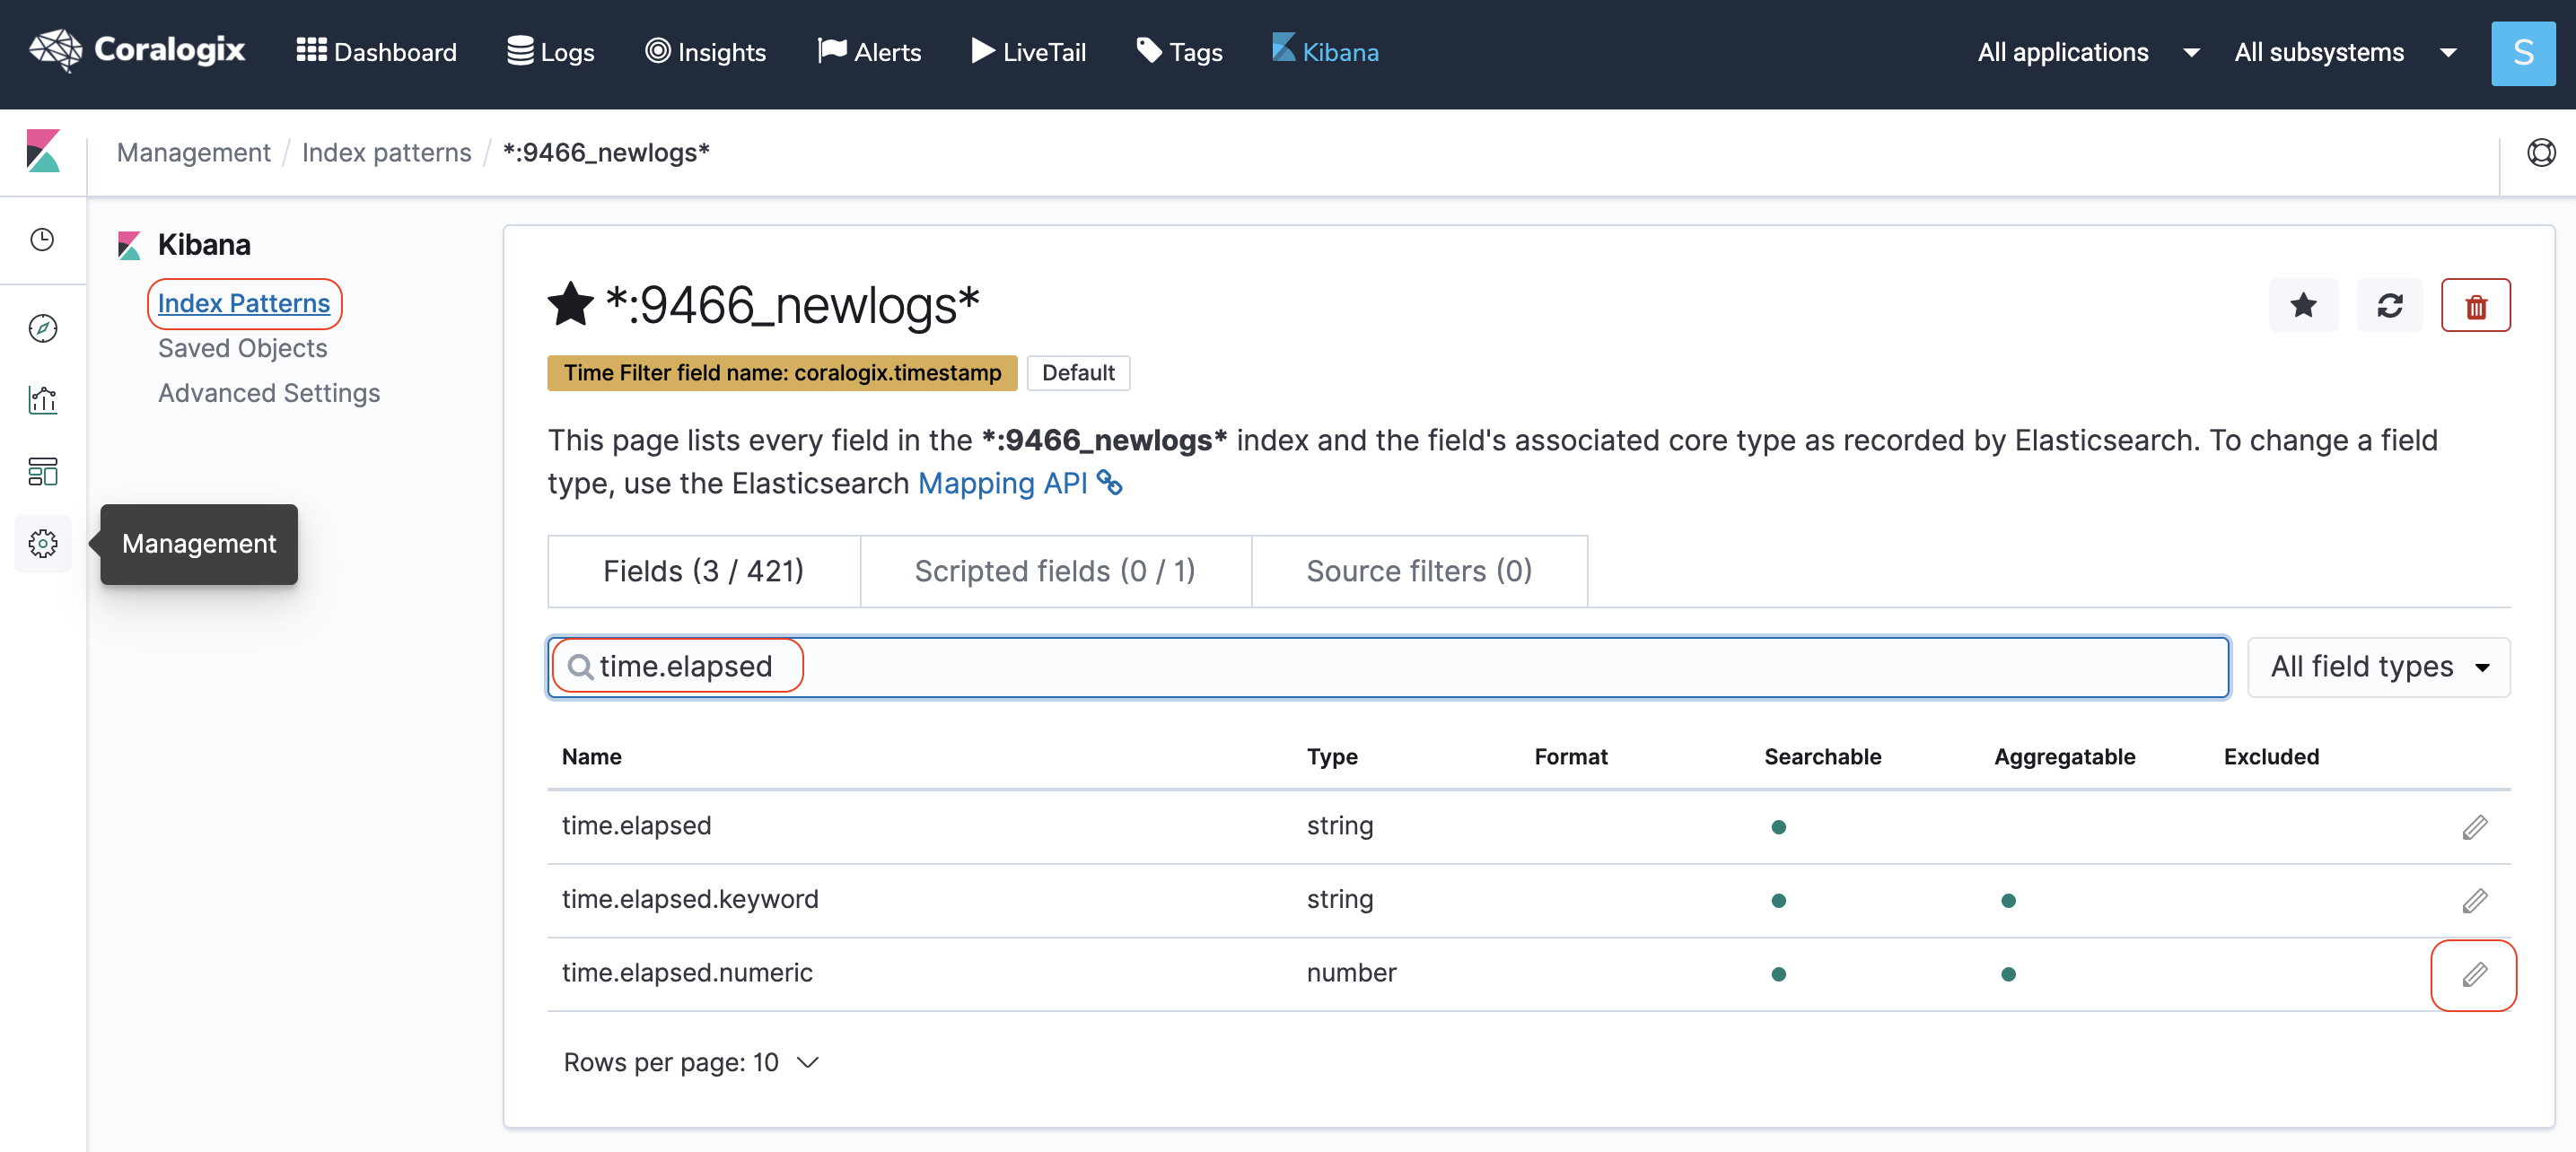Open the LiveTail menu item
The height and width of the screenshot is (1152, 2576).
coord(1028,51)
